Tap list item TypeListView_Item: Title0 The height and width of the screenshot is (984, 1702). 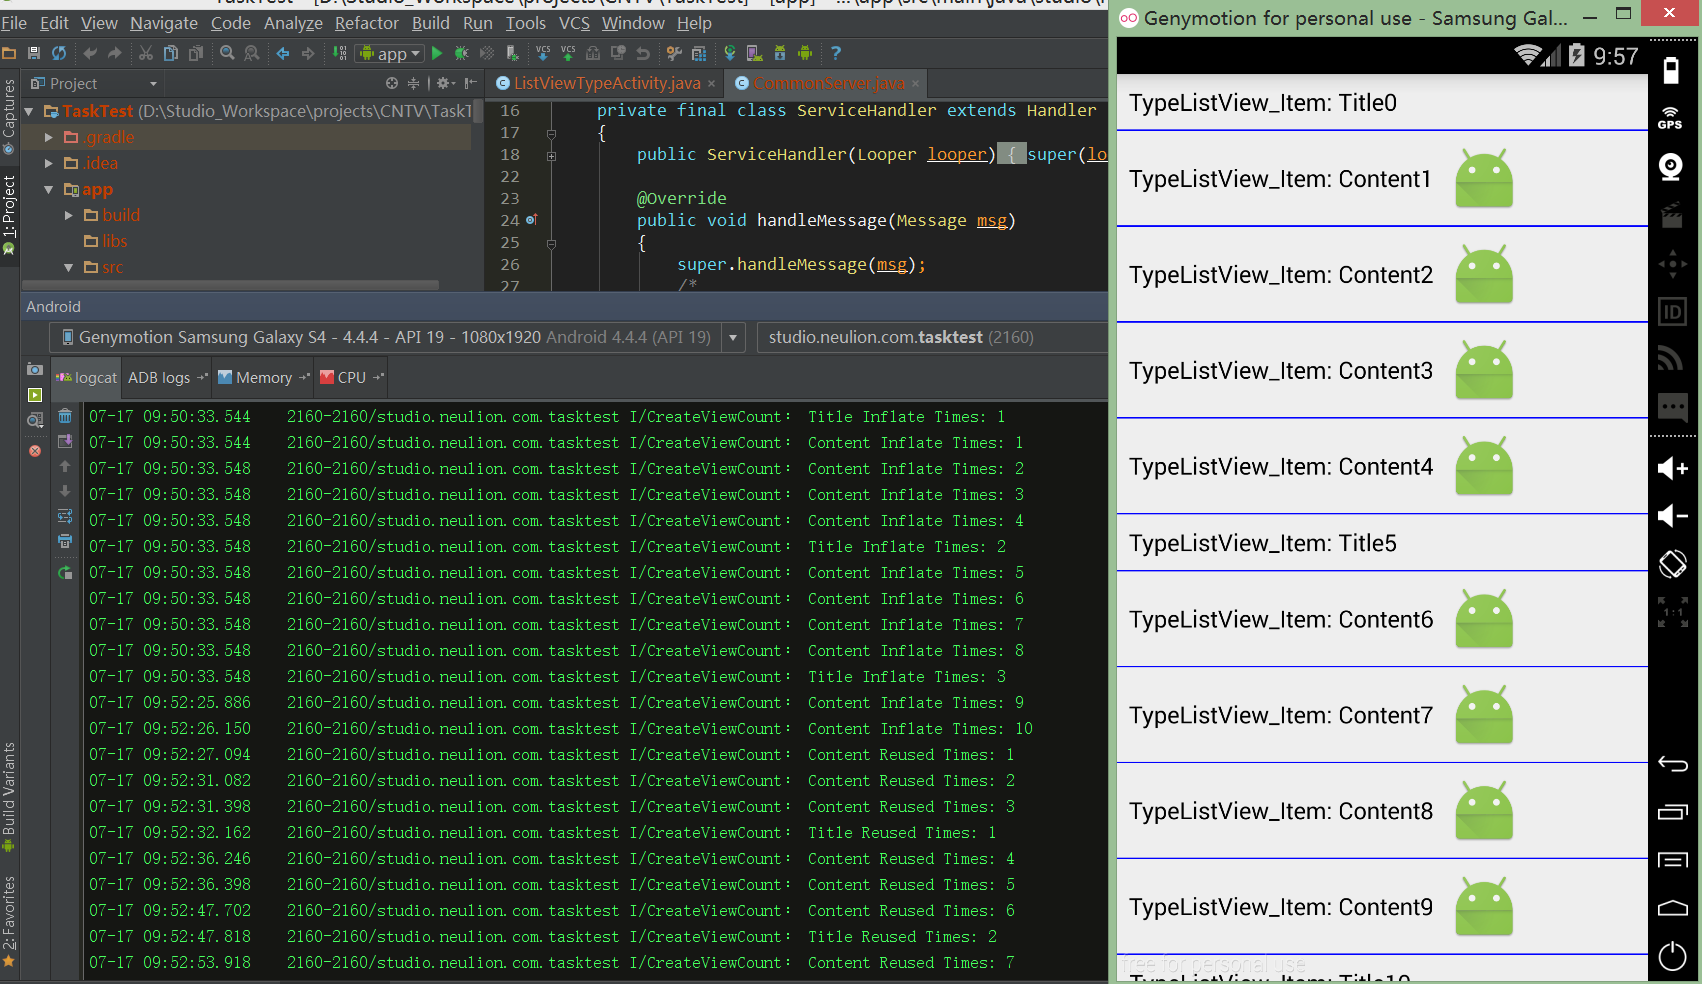tap(1382, 103)
